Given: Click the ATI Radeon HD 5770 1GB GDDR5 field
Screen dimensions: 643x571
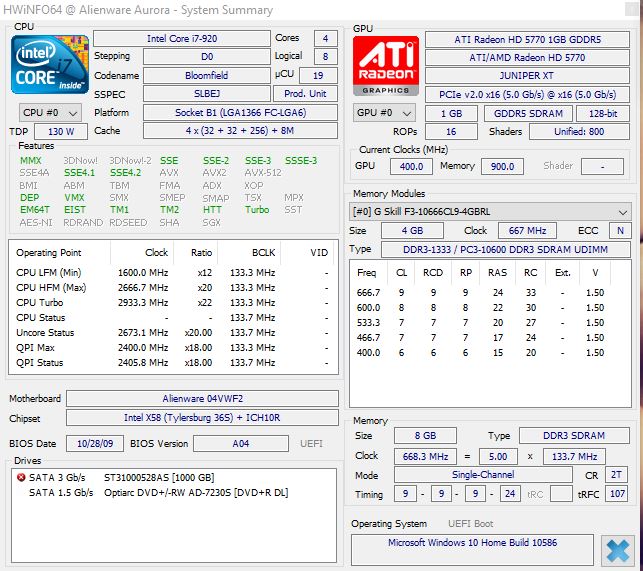Looking at the screenshot, I should (527, 40).
